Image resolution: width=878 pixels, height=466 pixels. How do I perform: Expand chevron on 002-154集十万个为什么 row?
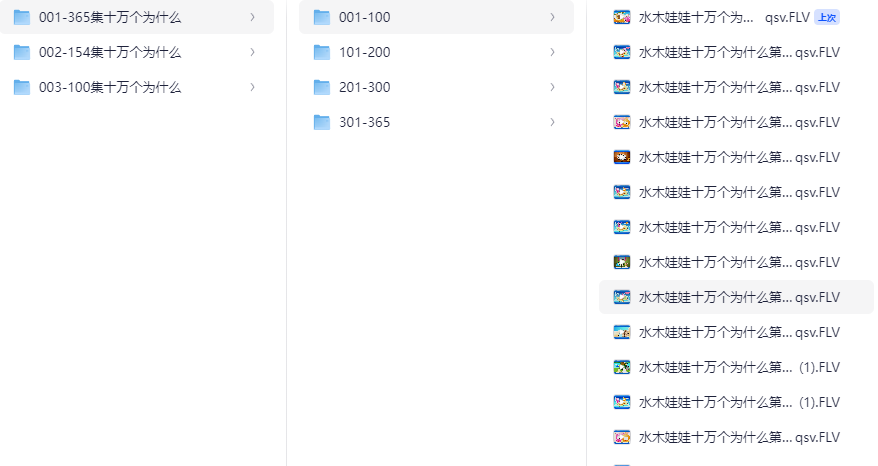click(252, 52)
